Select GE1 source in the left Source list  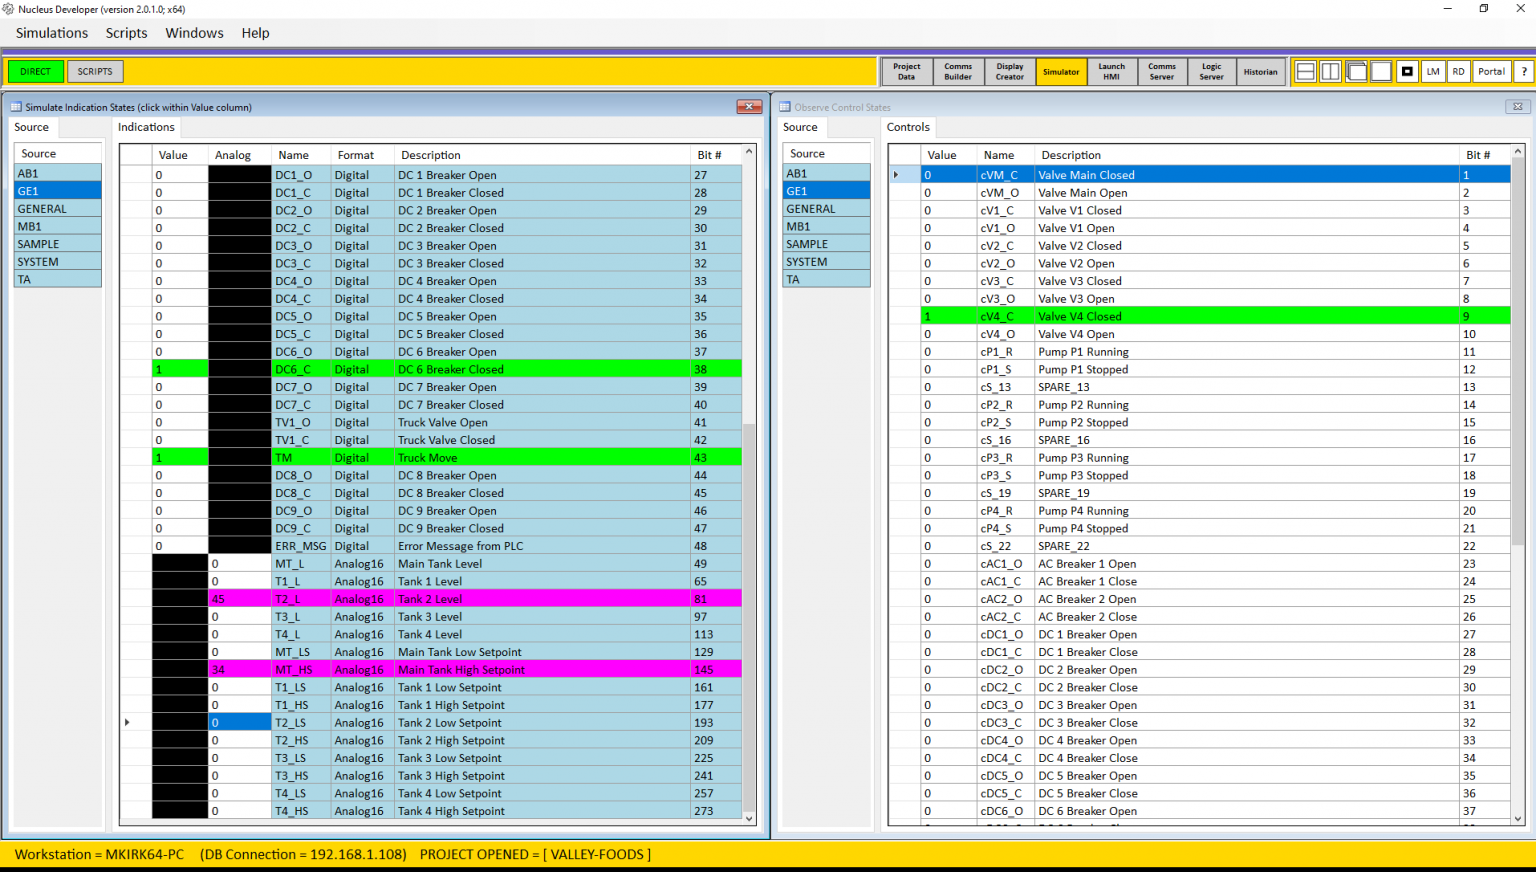57,190
